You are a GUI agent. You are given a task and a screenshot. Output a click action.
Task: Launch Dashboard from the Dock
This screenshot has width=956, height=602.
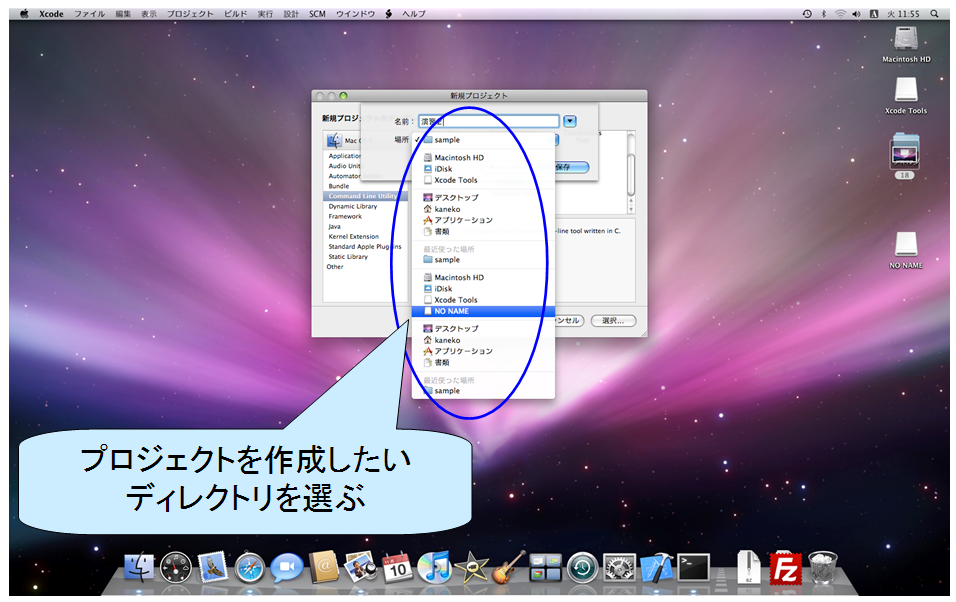click(x=176, y=567)
